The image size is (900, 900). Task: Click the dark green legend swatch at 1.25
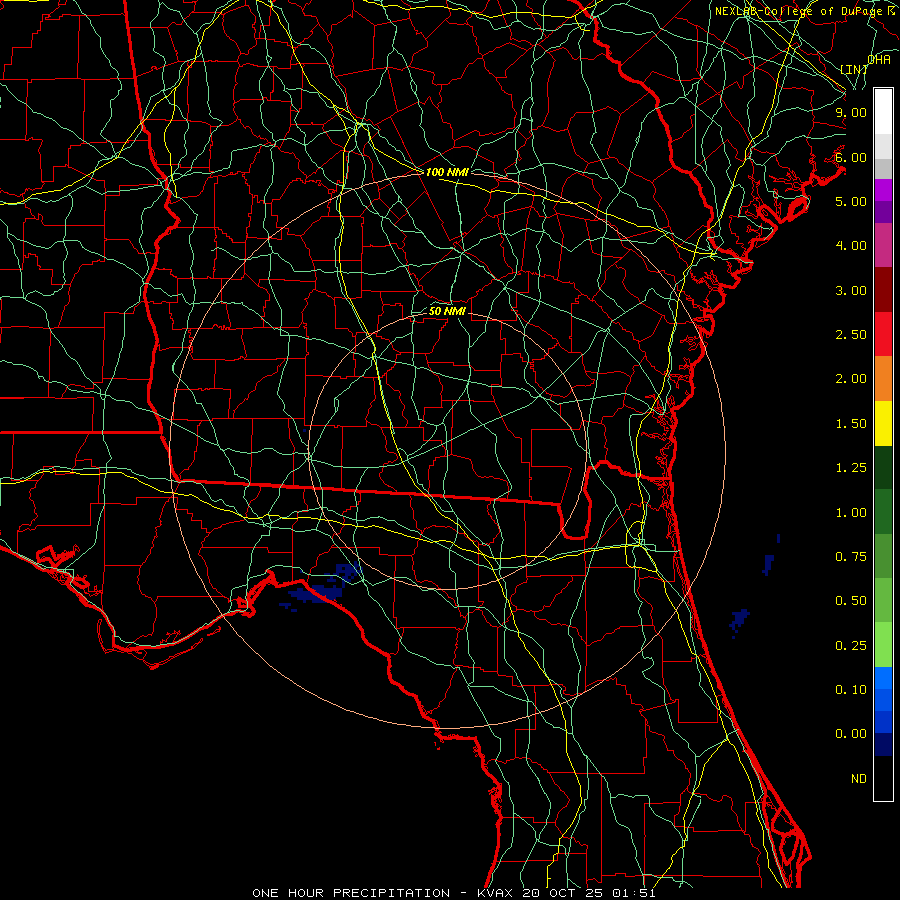click(x=883, y=468)
